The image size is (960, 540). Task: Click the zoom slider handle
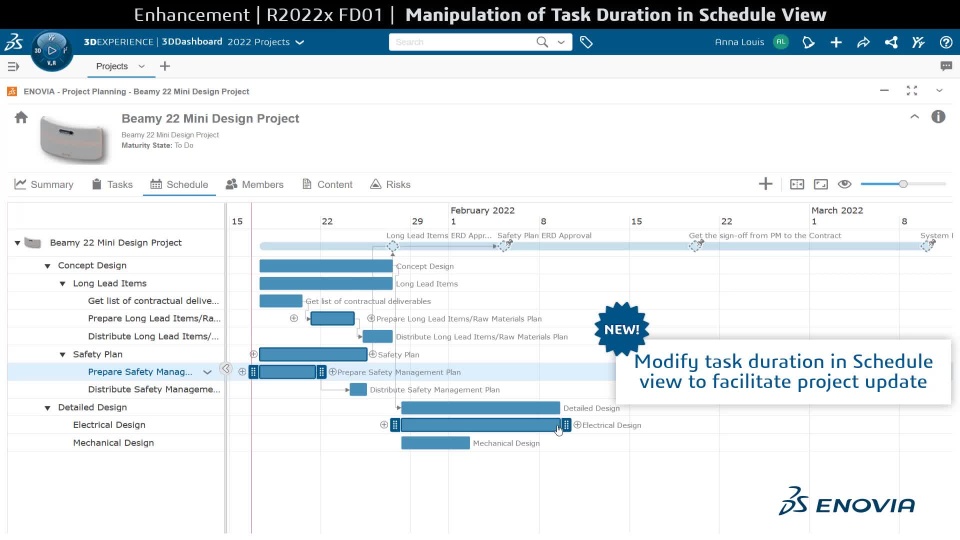point(903,184)
